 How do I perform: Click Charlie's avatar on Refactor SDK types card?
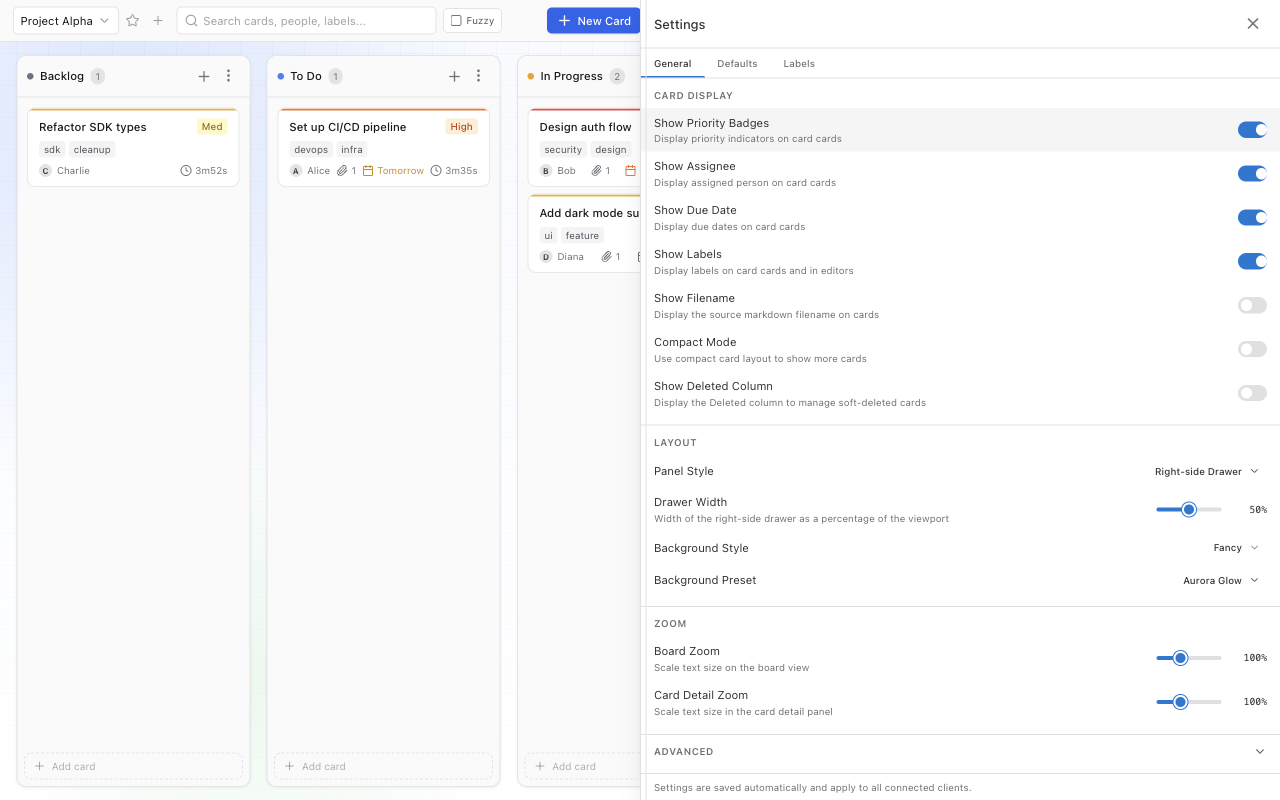point(45,170)
